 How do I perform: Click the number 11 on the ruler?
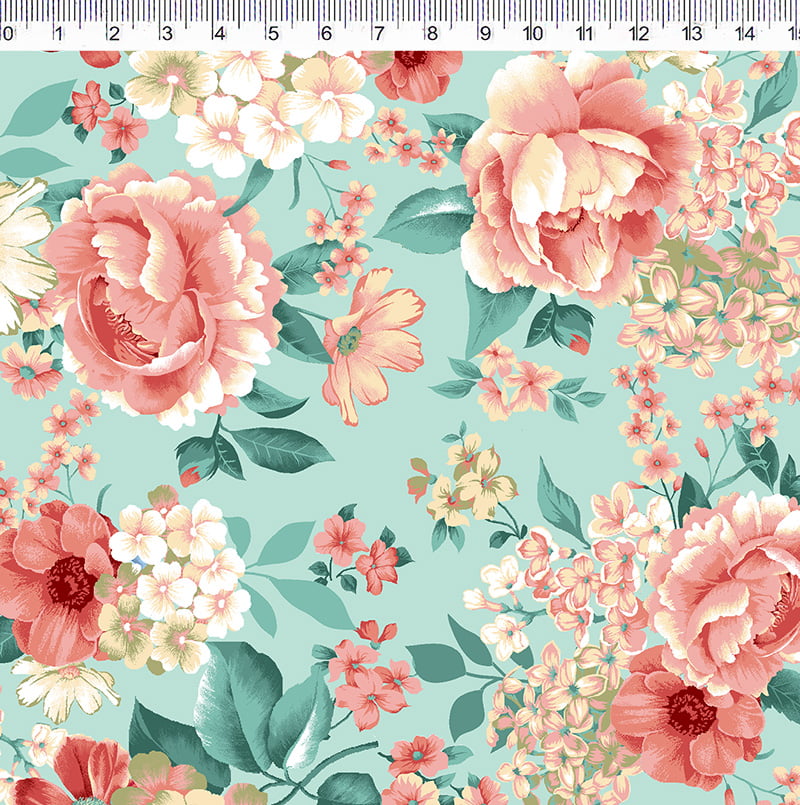[584, 34]
